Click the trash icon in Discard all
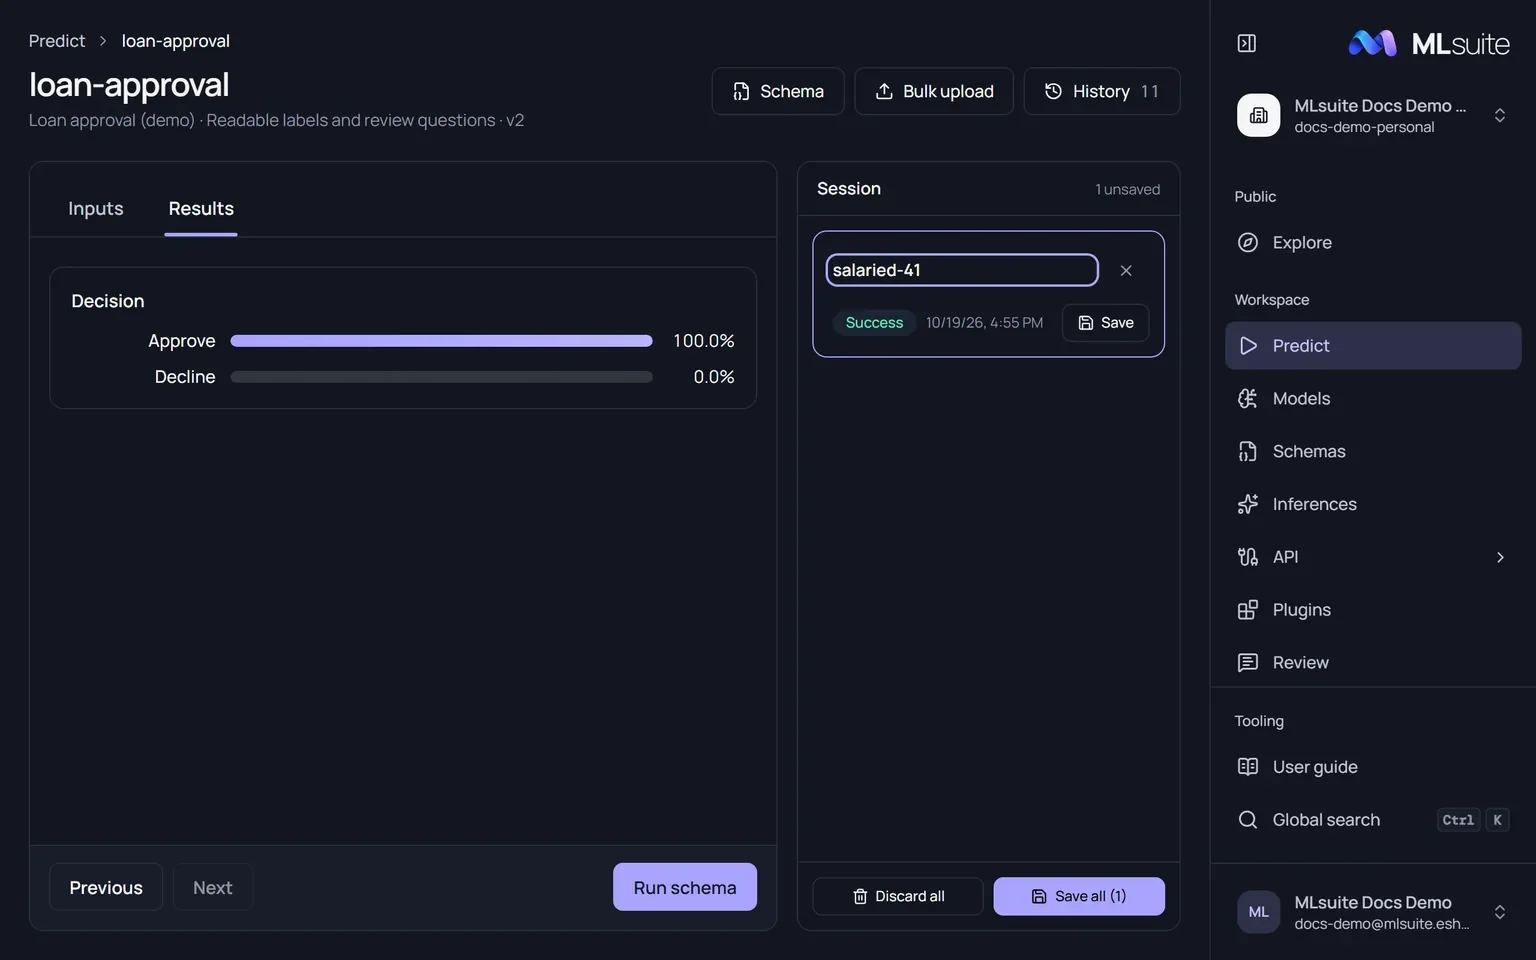Image resolution: width=1536 pixels, height=960 pixels. click(860, 896)
